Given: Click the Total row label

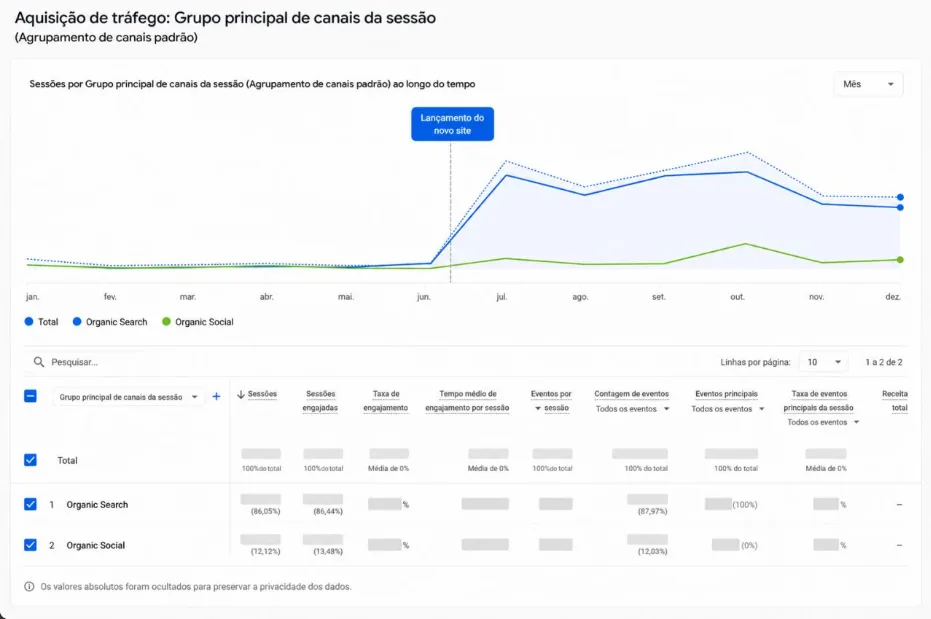Looking at the screenshot, I should coord(67,460).
